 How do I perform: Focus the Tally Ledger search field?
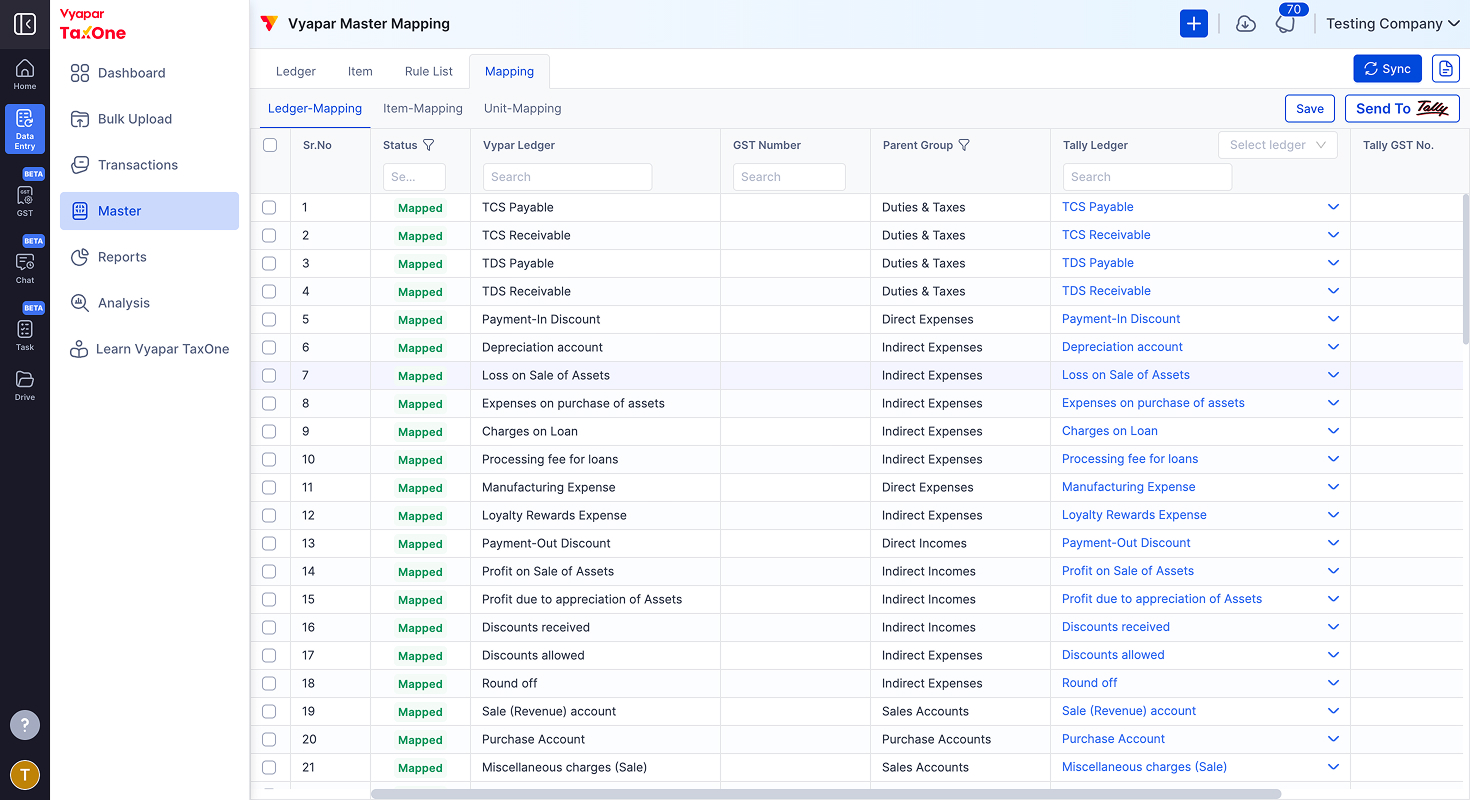(1147, 177)
